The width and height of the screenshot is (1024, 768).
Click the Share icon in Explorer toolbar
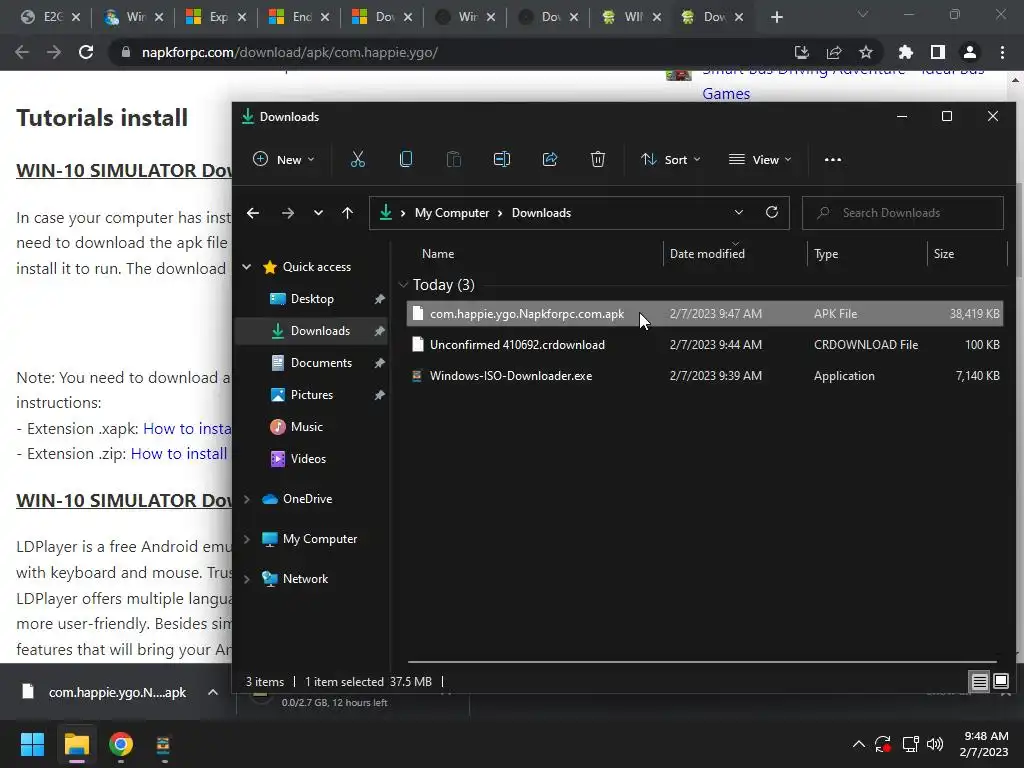[x=550, y=159]
